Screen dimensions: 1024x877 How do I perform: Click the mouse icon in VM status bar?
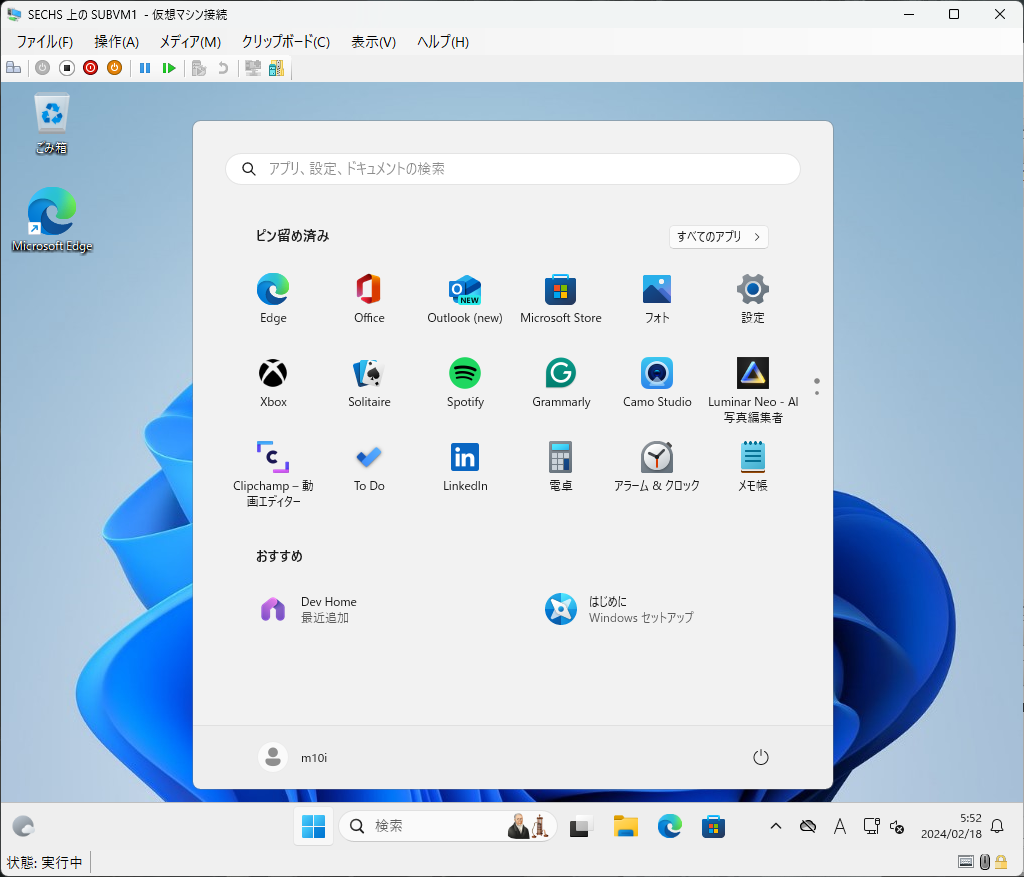(x=985, y=863)
